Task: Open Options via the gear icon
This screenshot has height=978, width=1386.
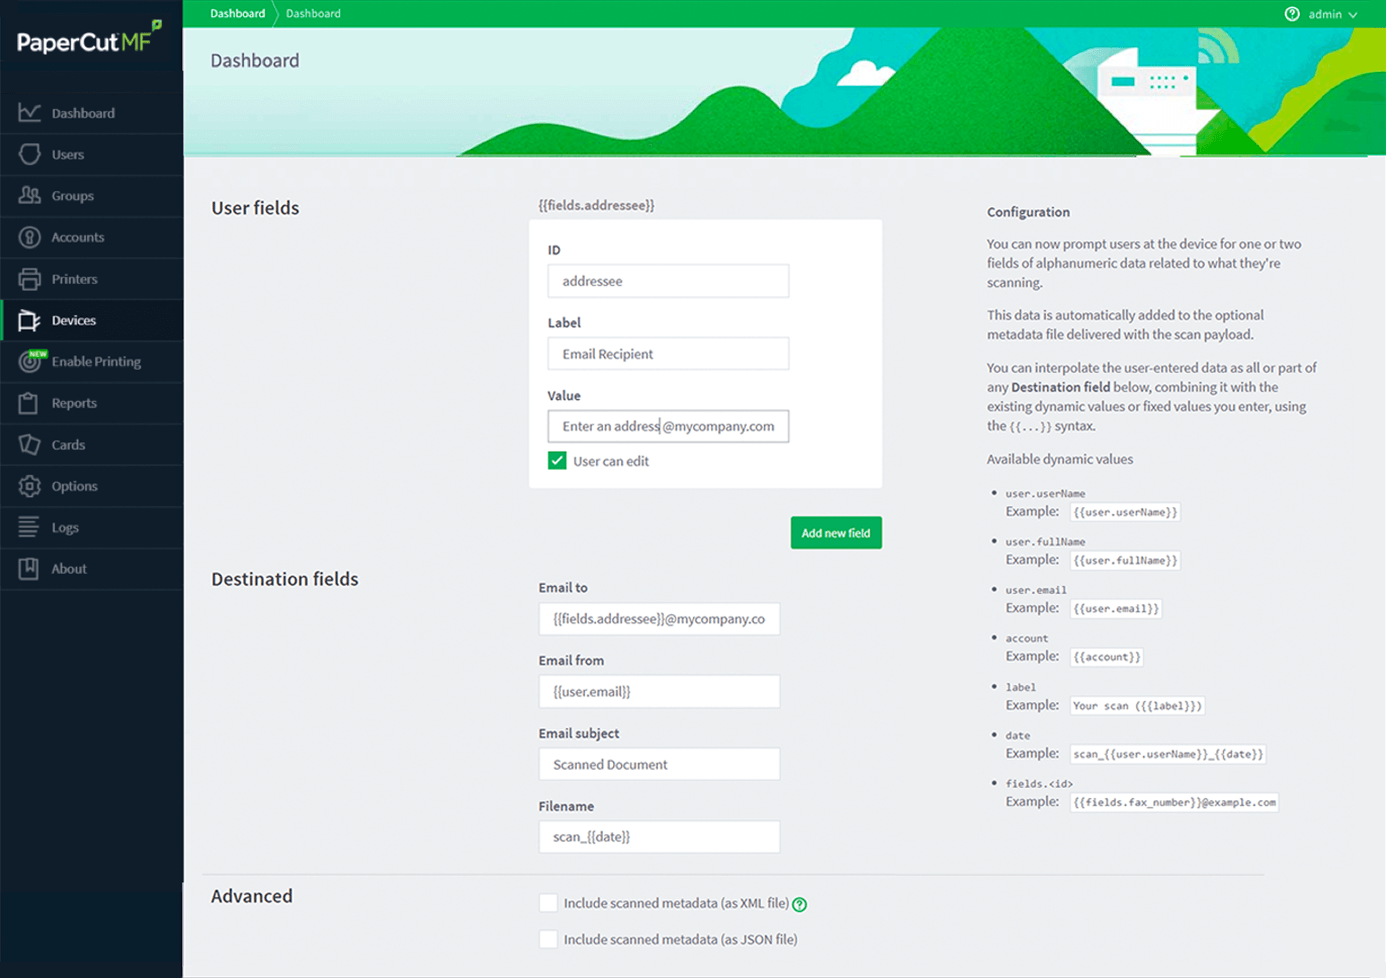Action: pyautogui.click(x=29, y=486)
